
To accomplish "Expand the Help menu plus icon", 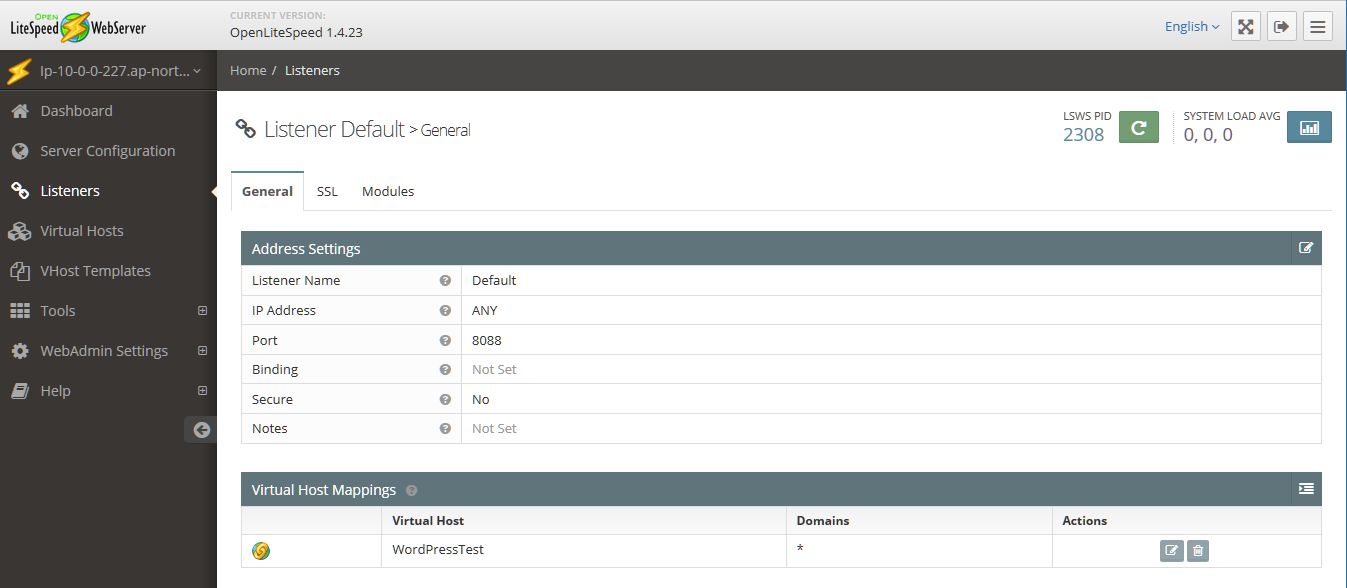I will (x=202, y=391).
